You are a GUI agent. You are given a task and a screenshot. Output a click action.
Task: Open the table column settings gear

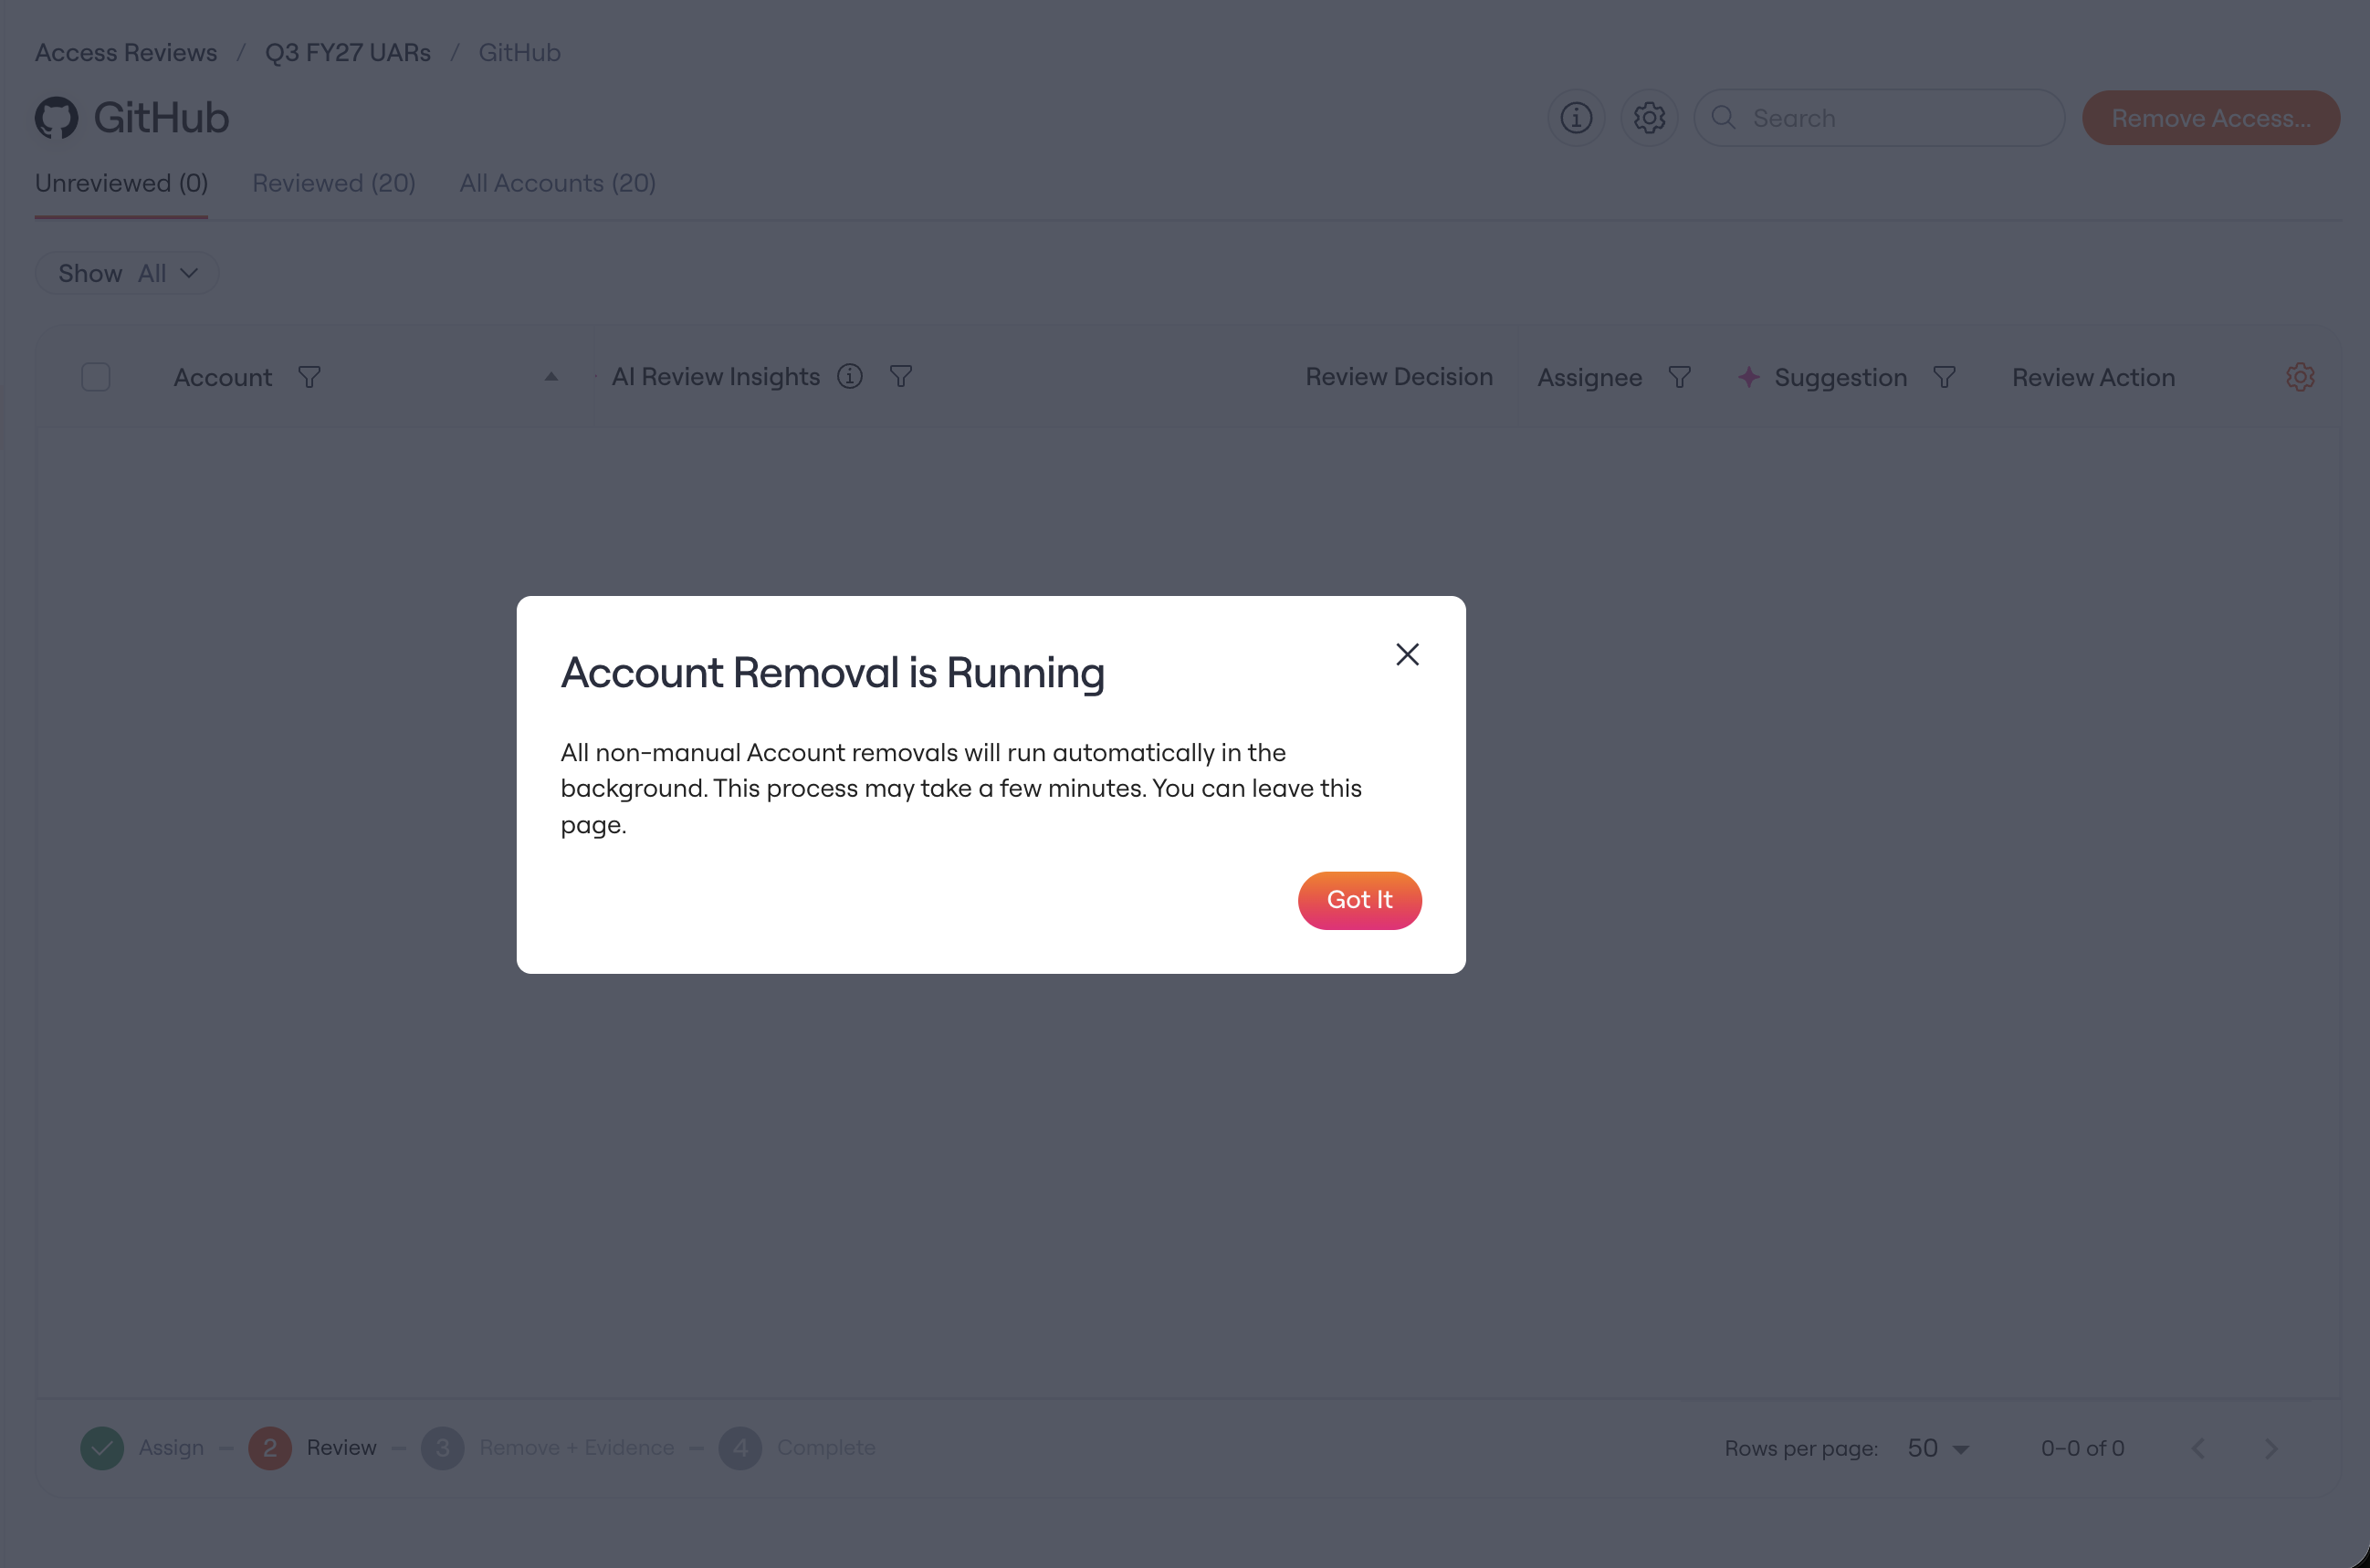[2300, 377]
